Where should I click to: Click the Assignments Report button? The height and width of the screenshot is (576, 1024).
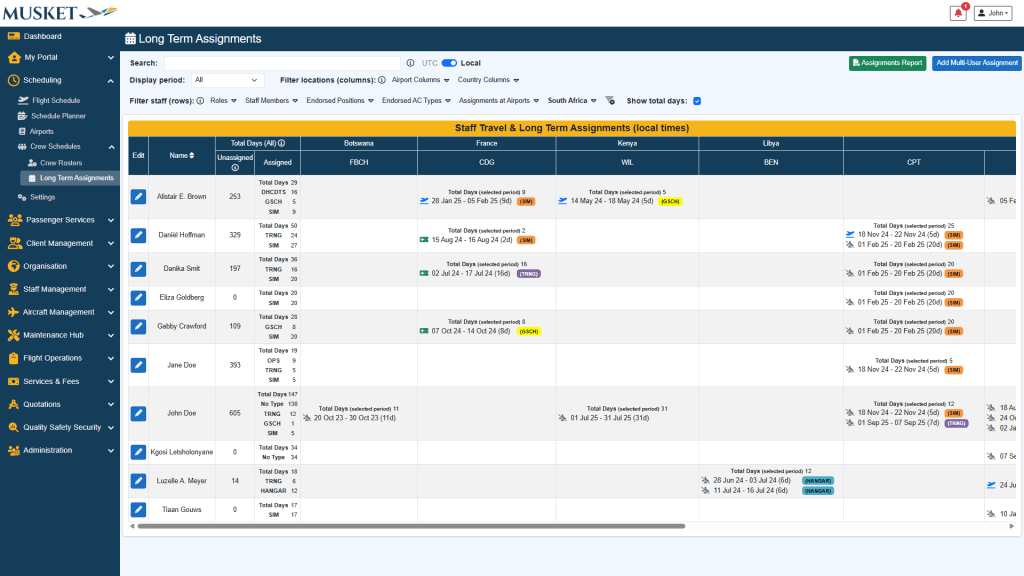[x=887, y=63]
